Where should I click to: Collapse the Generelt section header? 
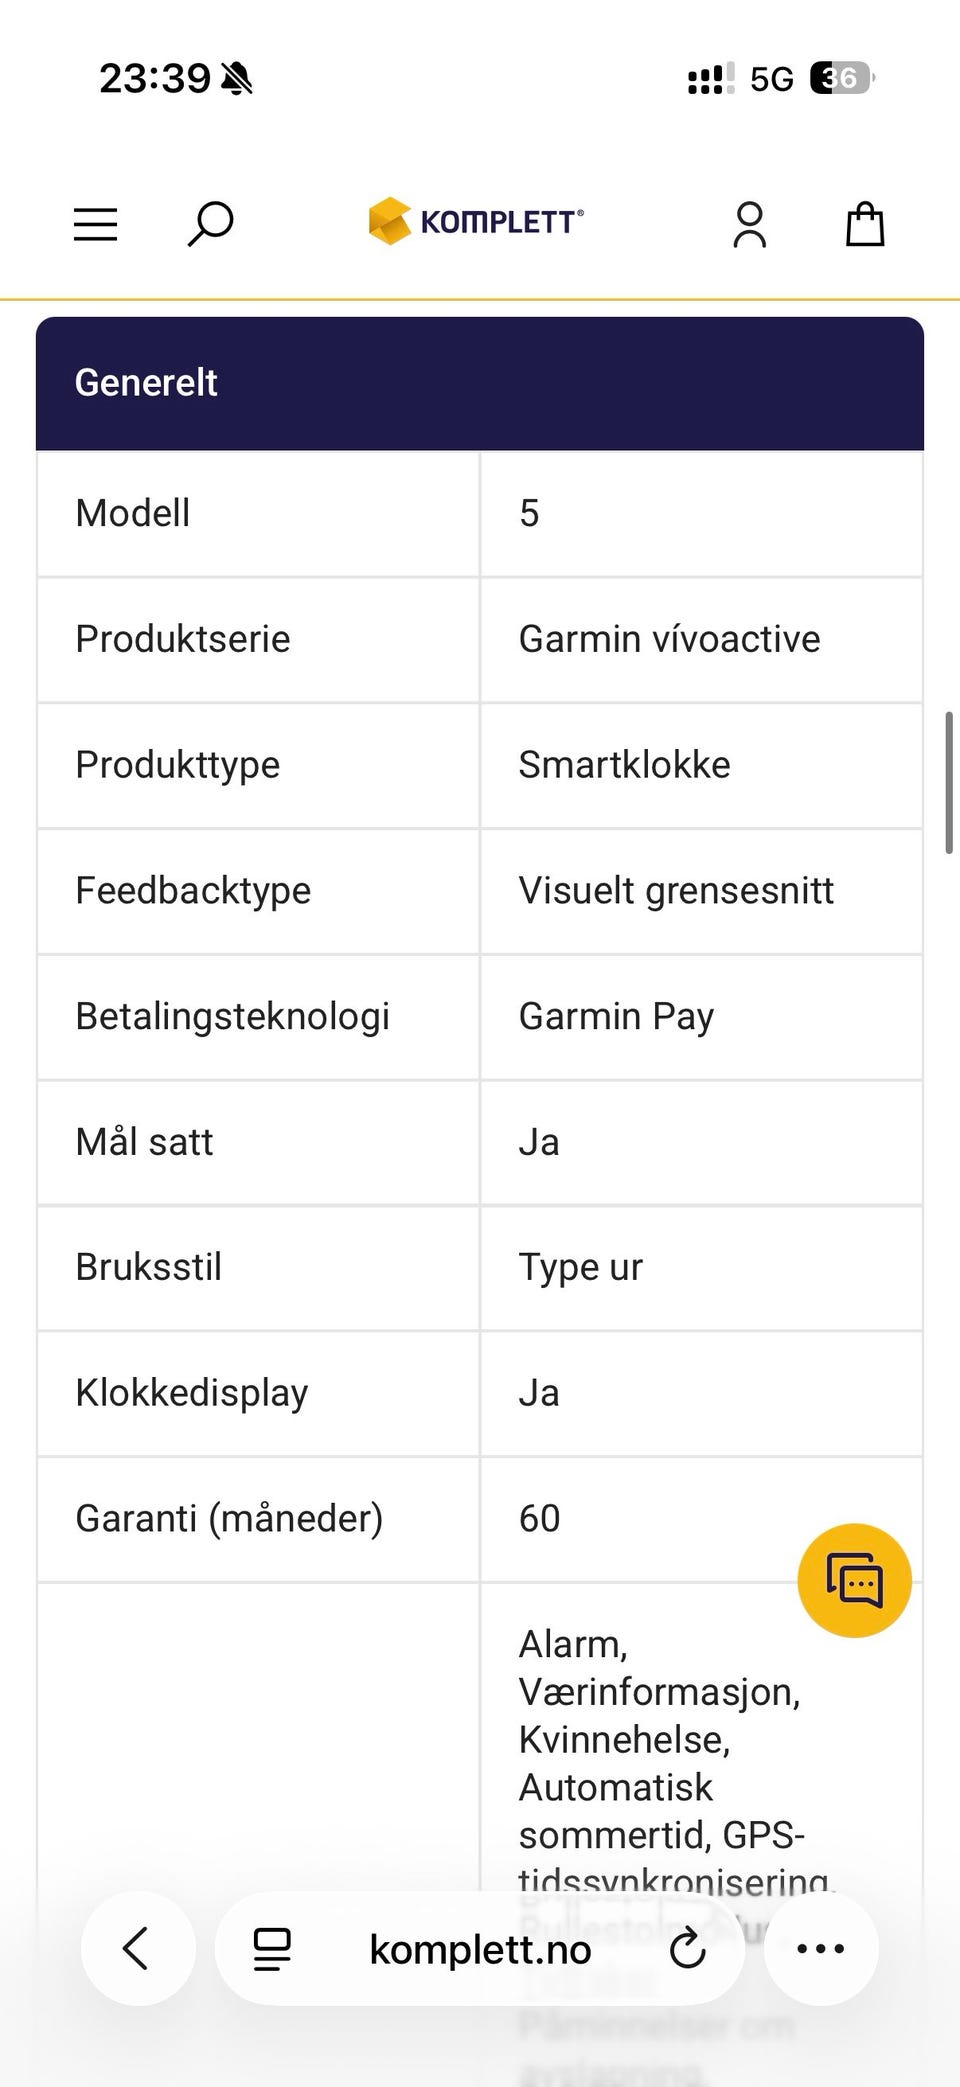pyautogui.click(x=480, y=383)
